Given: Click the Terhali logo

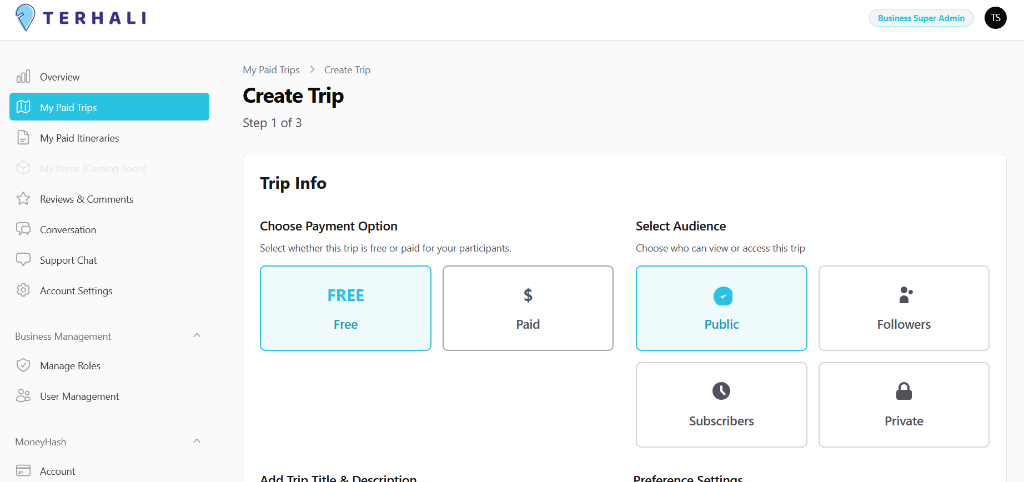Looking at the screenshot, I should click(79, 18).
